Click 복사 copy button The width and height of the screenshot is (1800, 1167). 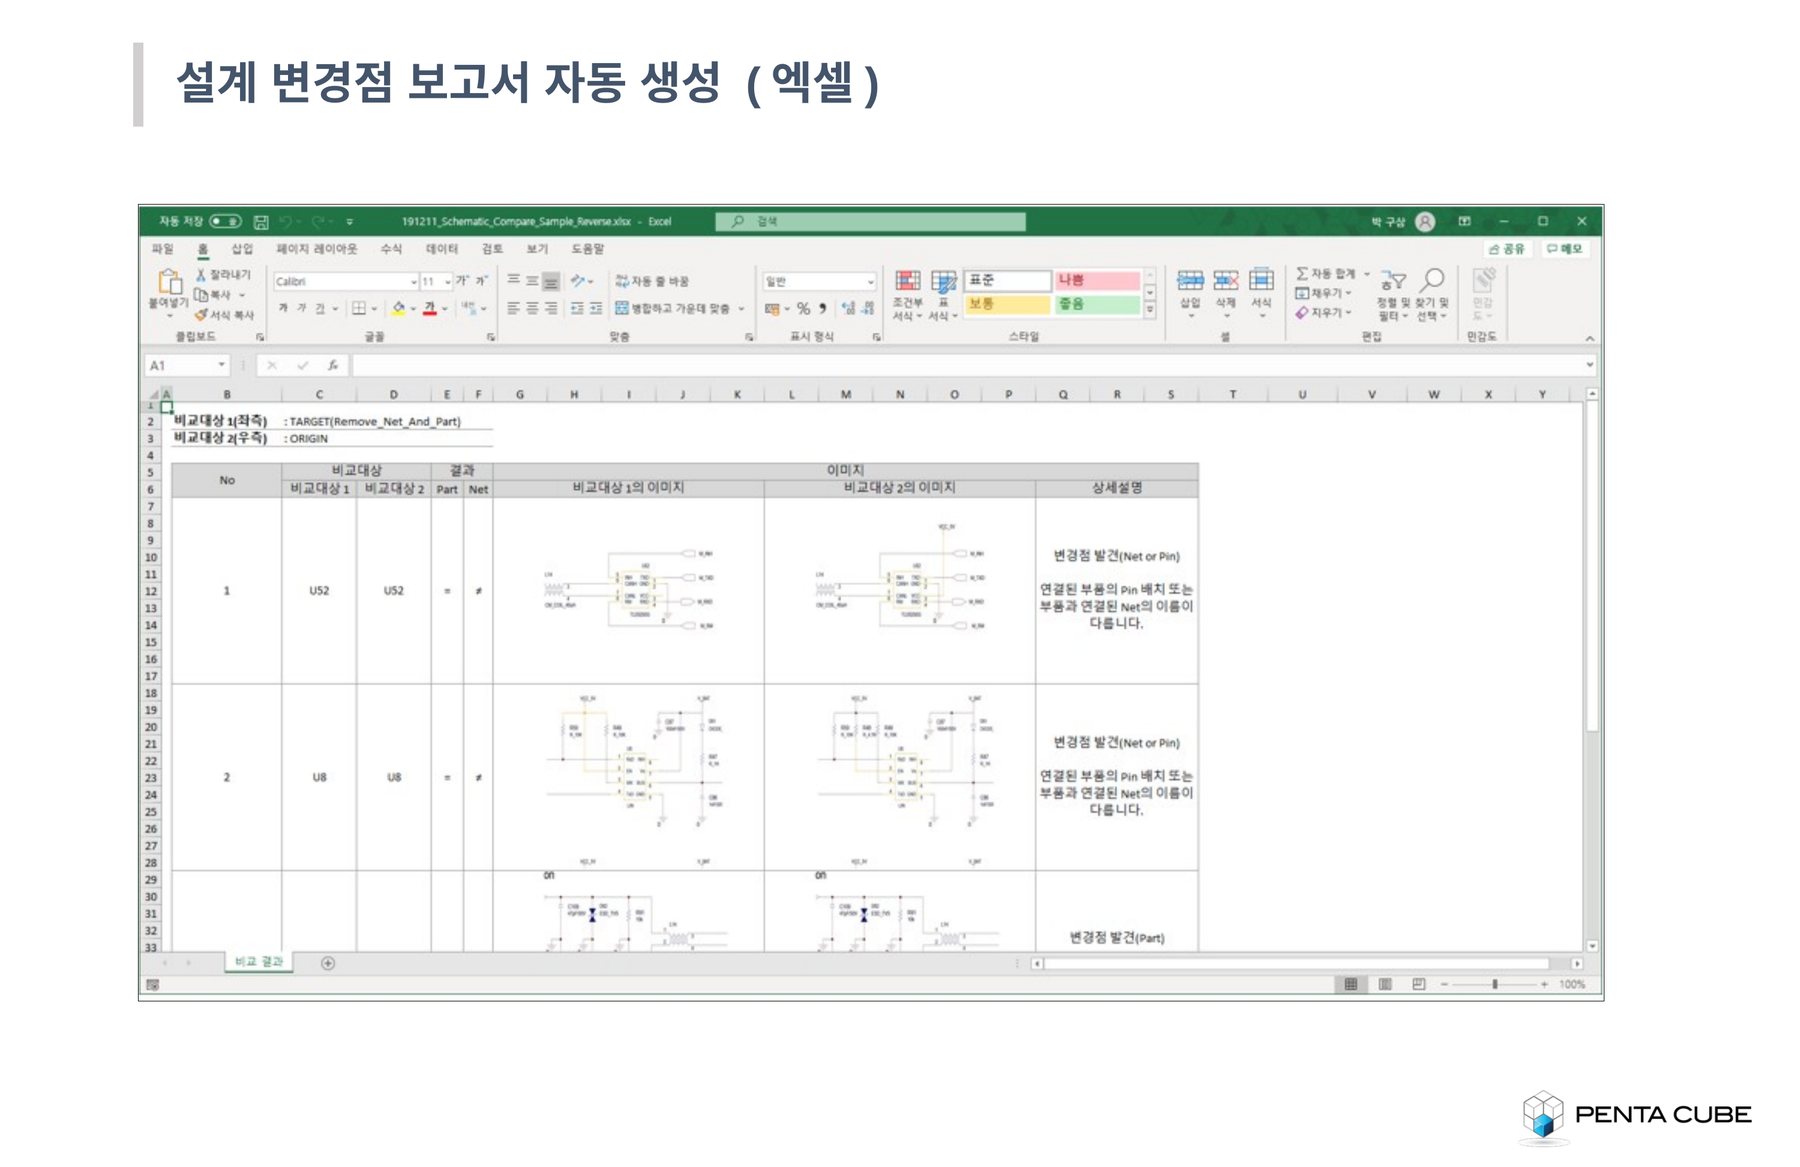pyautogui.click(x=214, y=295)
